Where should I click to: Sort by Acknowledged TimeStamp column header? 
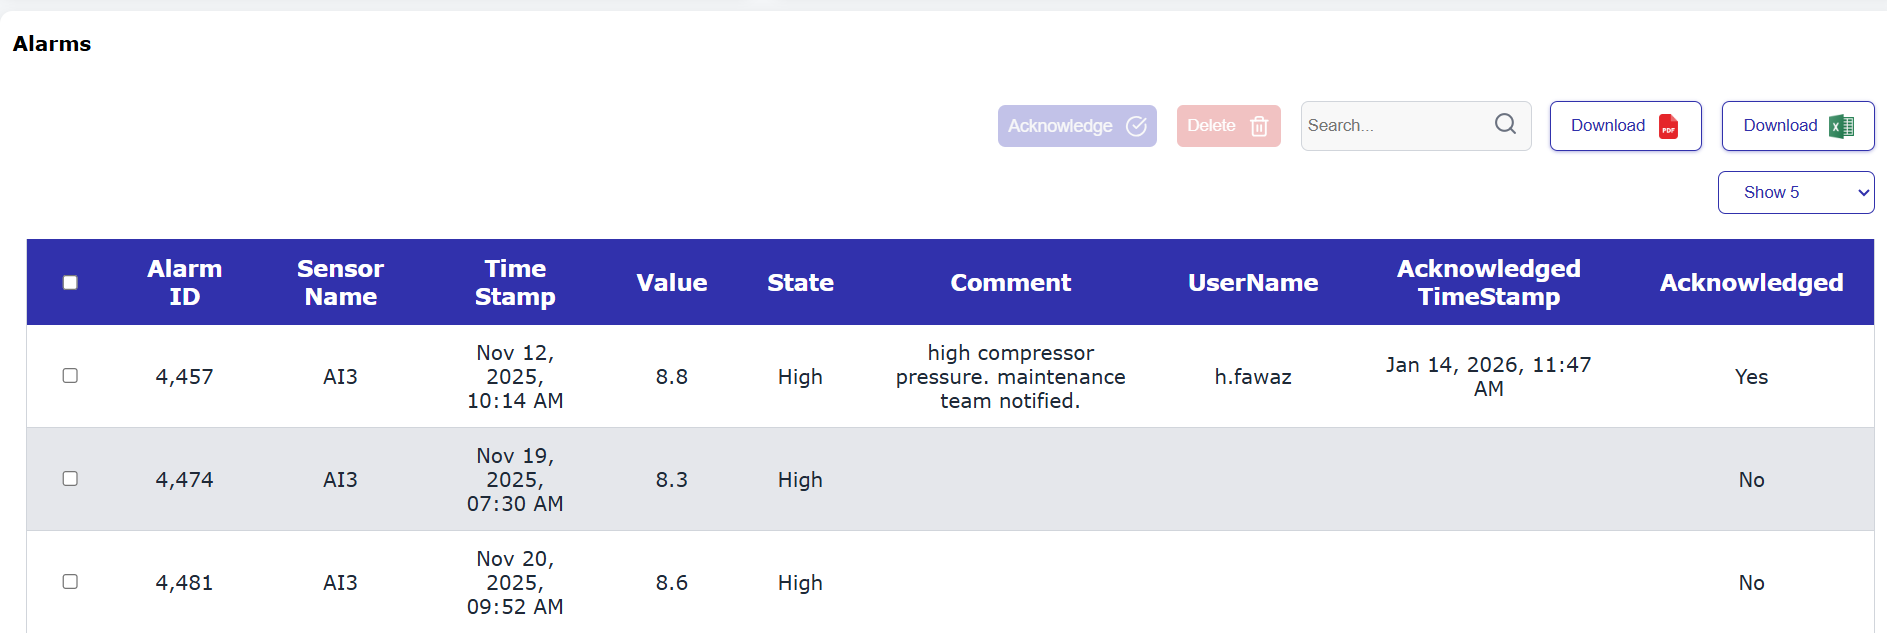click(x=1488, y=282)
